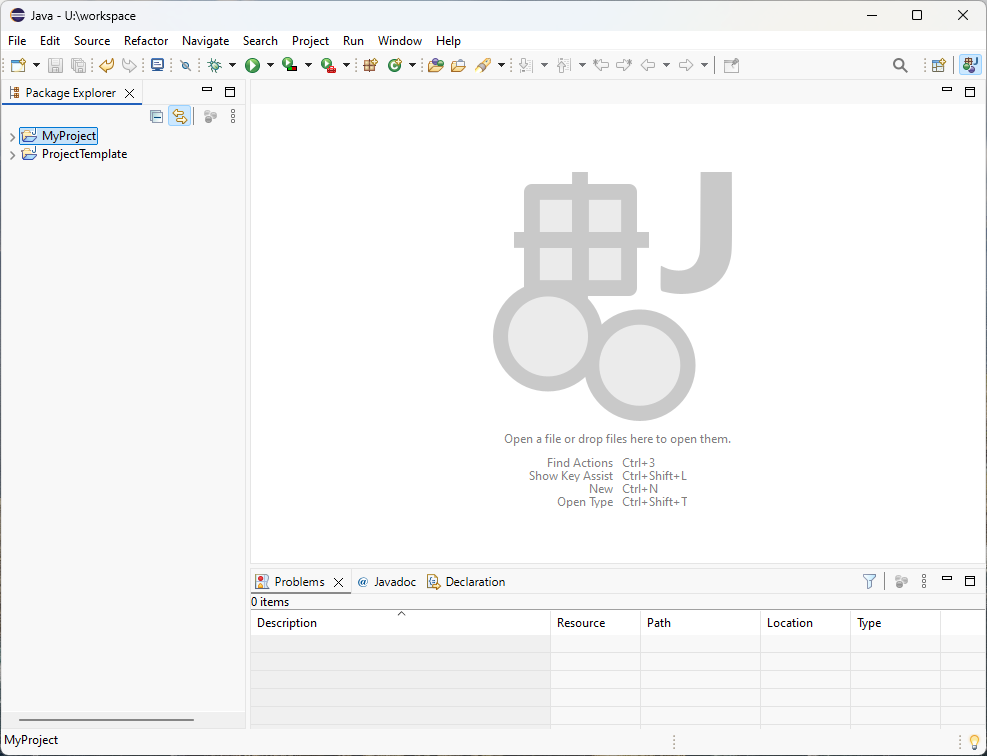Open the Run button dropdown arrow

[270, 65]
